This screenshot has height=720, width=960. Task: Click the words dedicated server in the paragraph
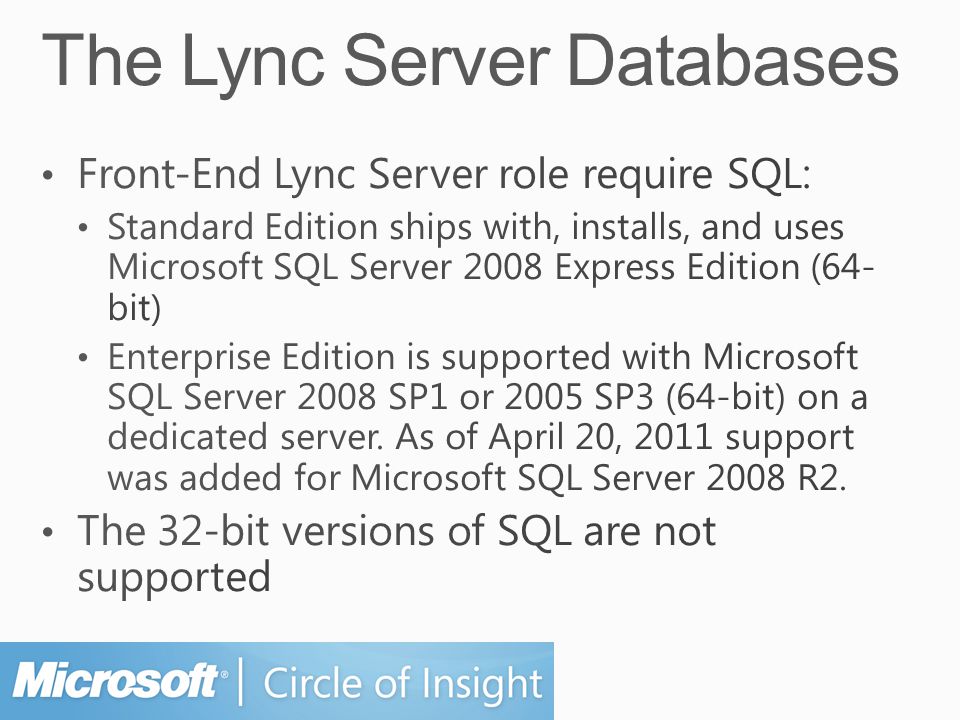pyautogui.click(x=245, y=438)
